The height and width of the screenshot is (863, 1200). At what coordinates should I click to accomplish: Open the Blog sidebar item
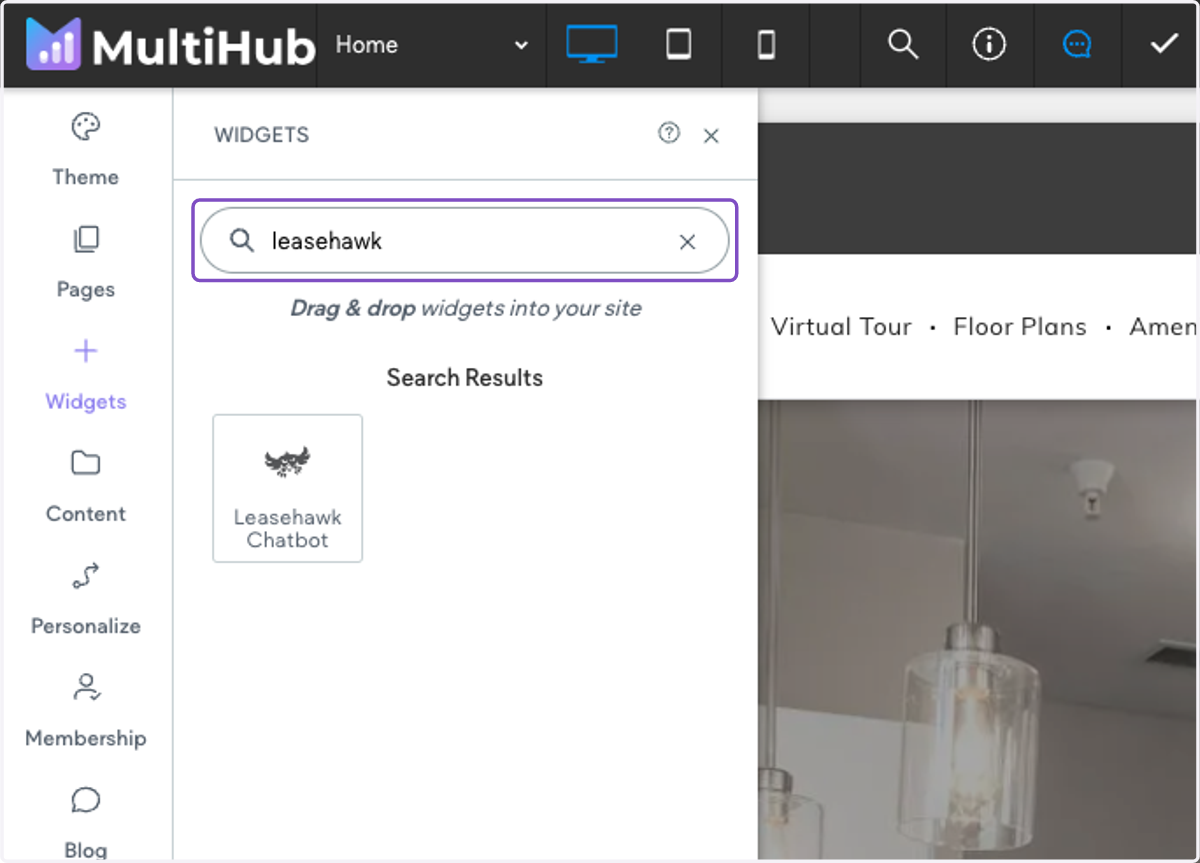(86, 822)
